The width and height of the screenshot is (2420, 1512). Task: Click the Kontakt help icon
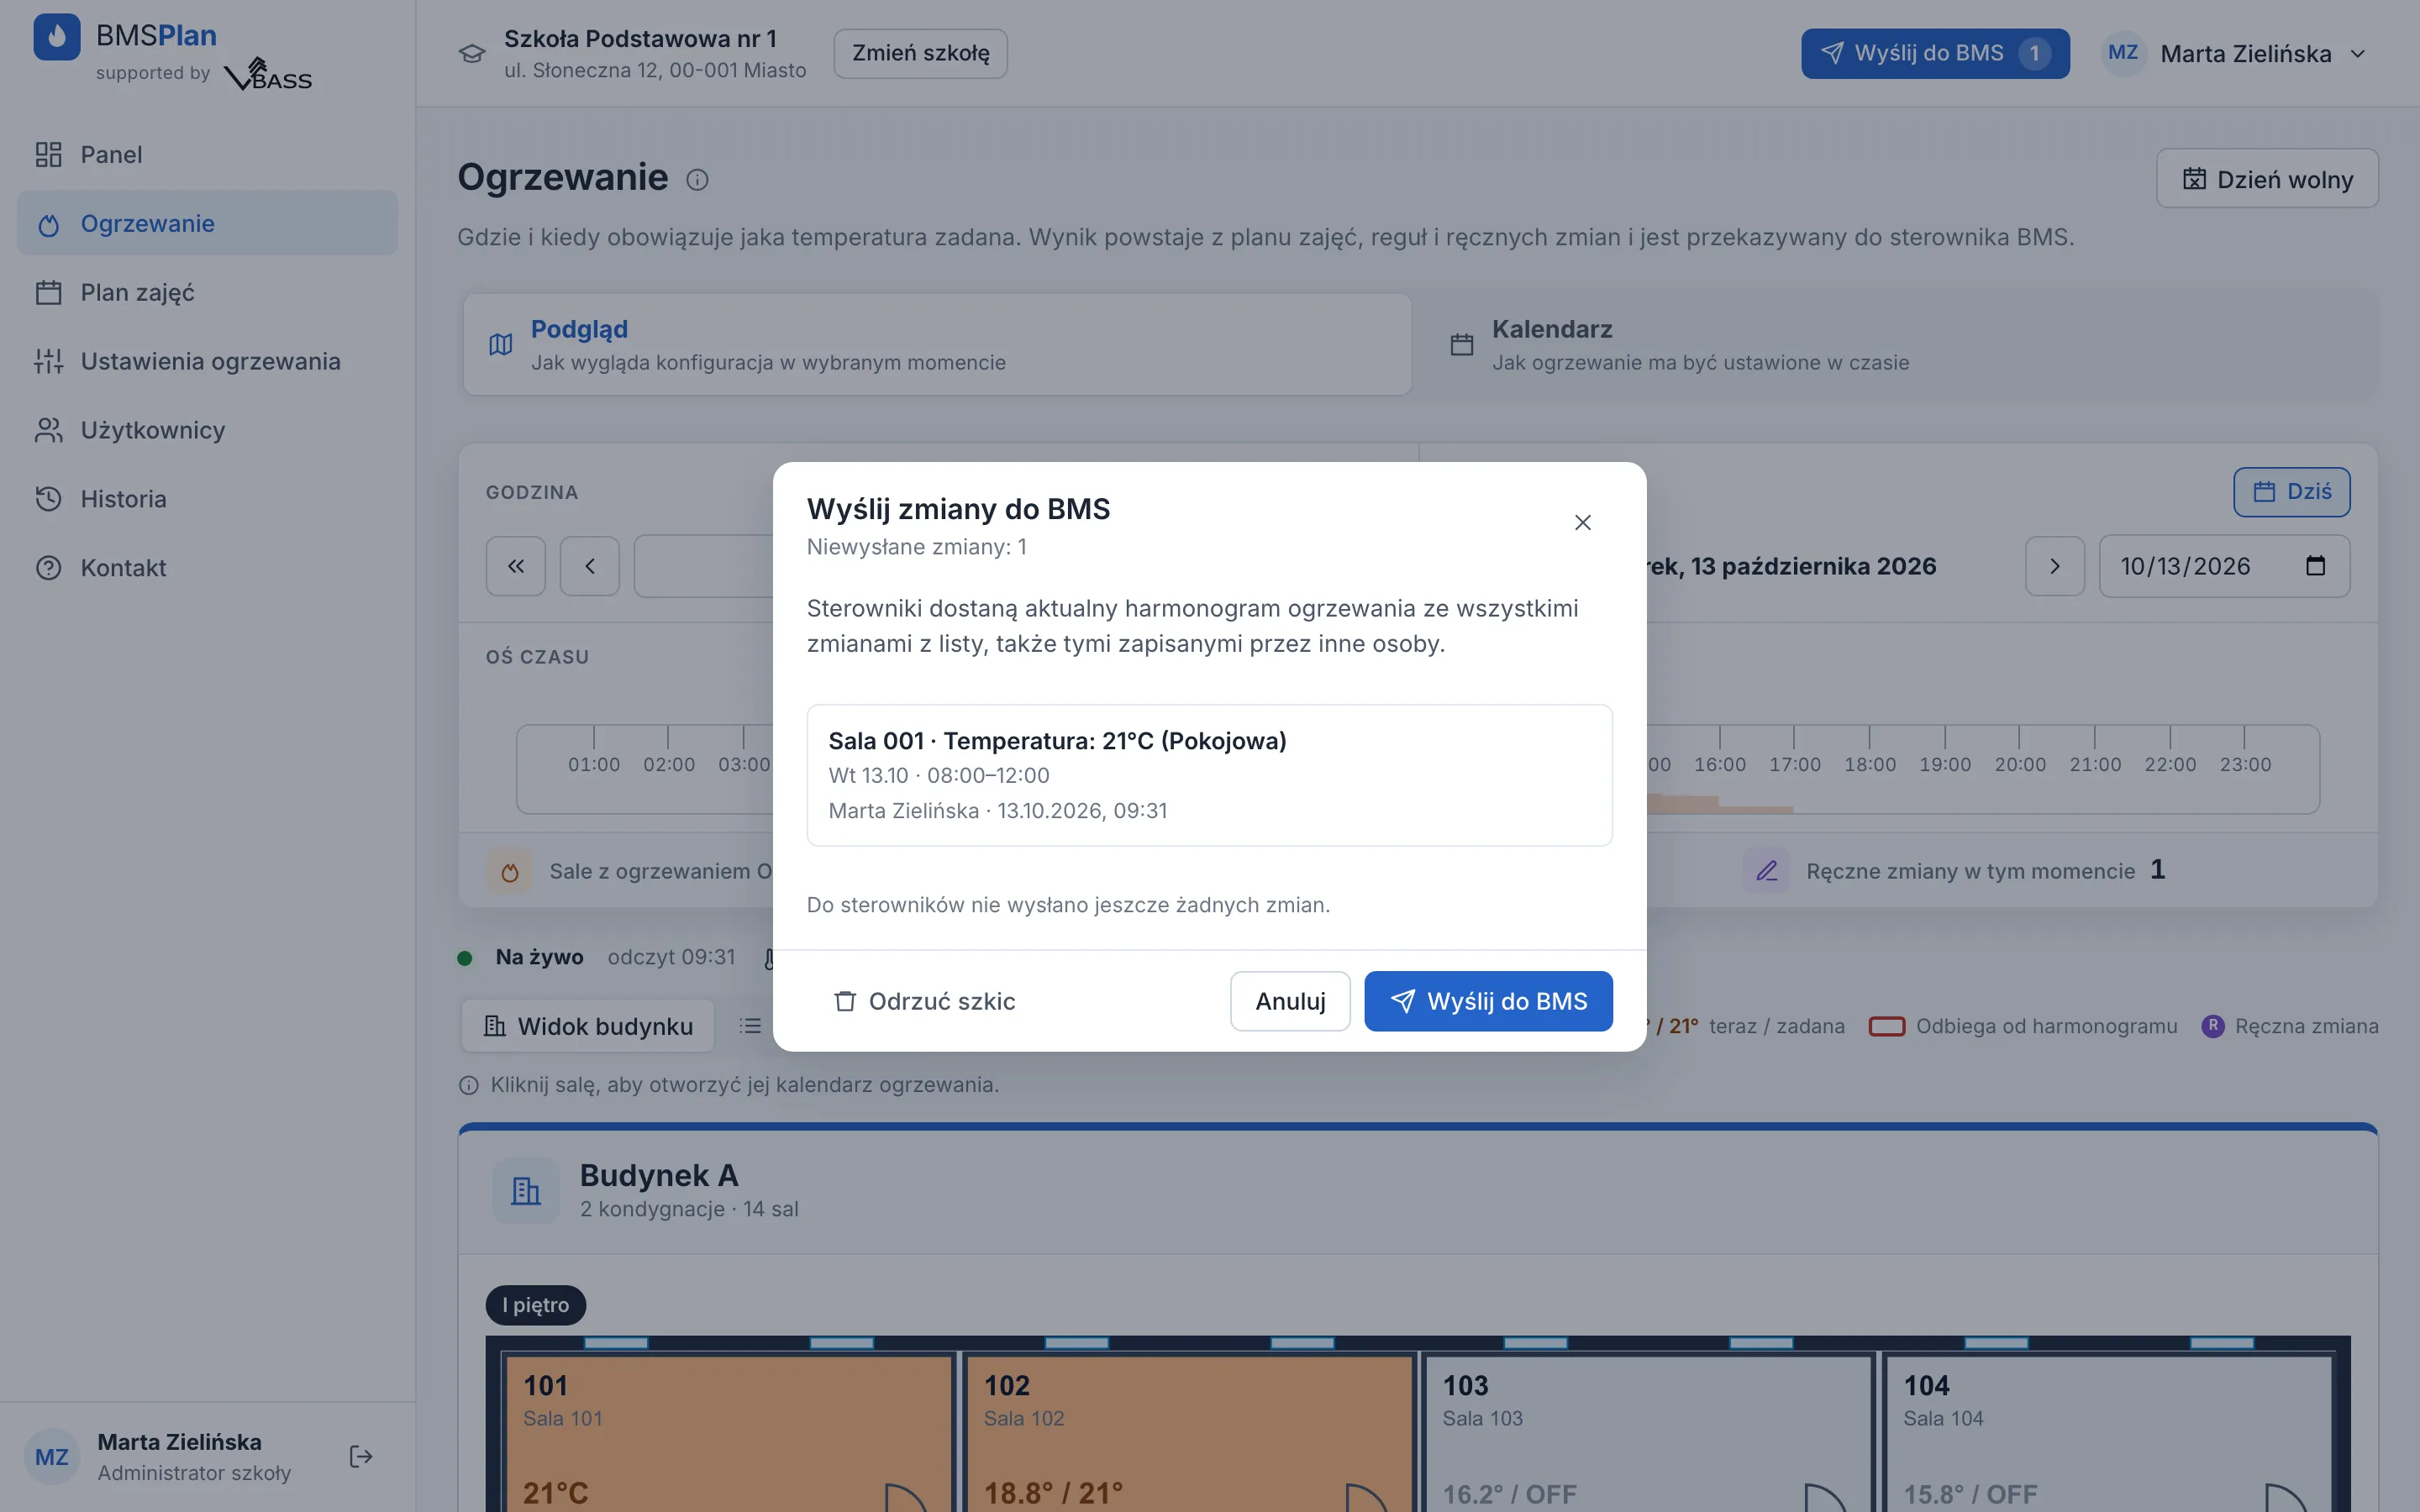(48, 568)
